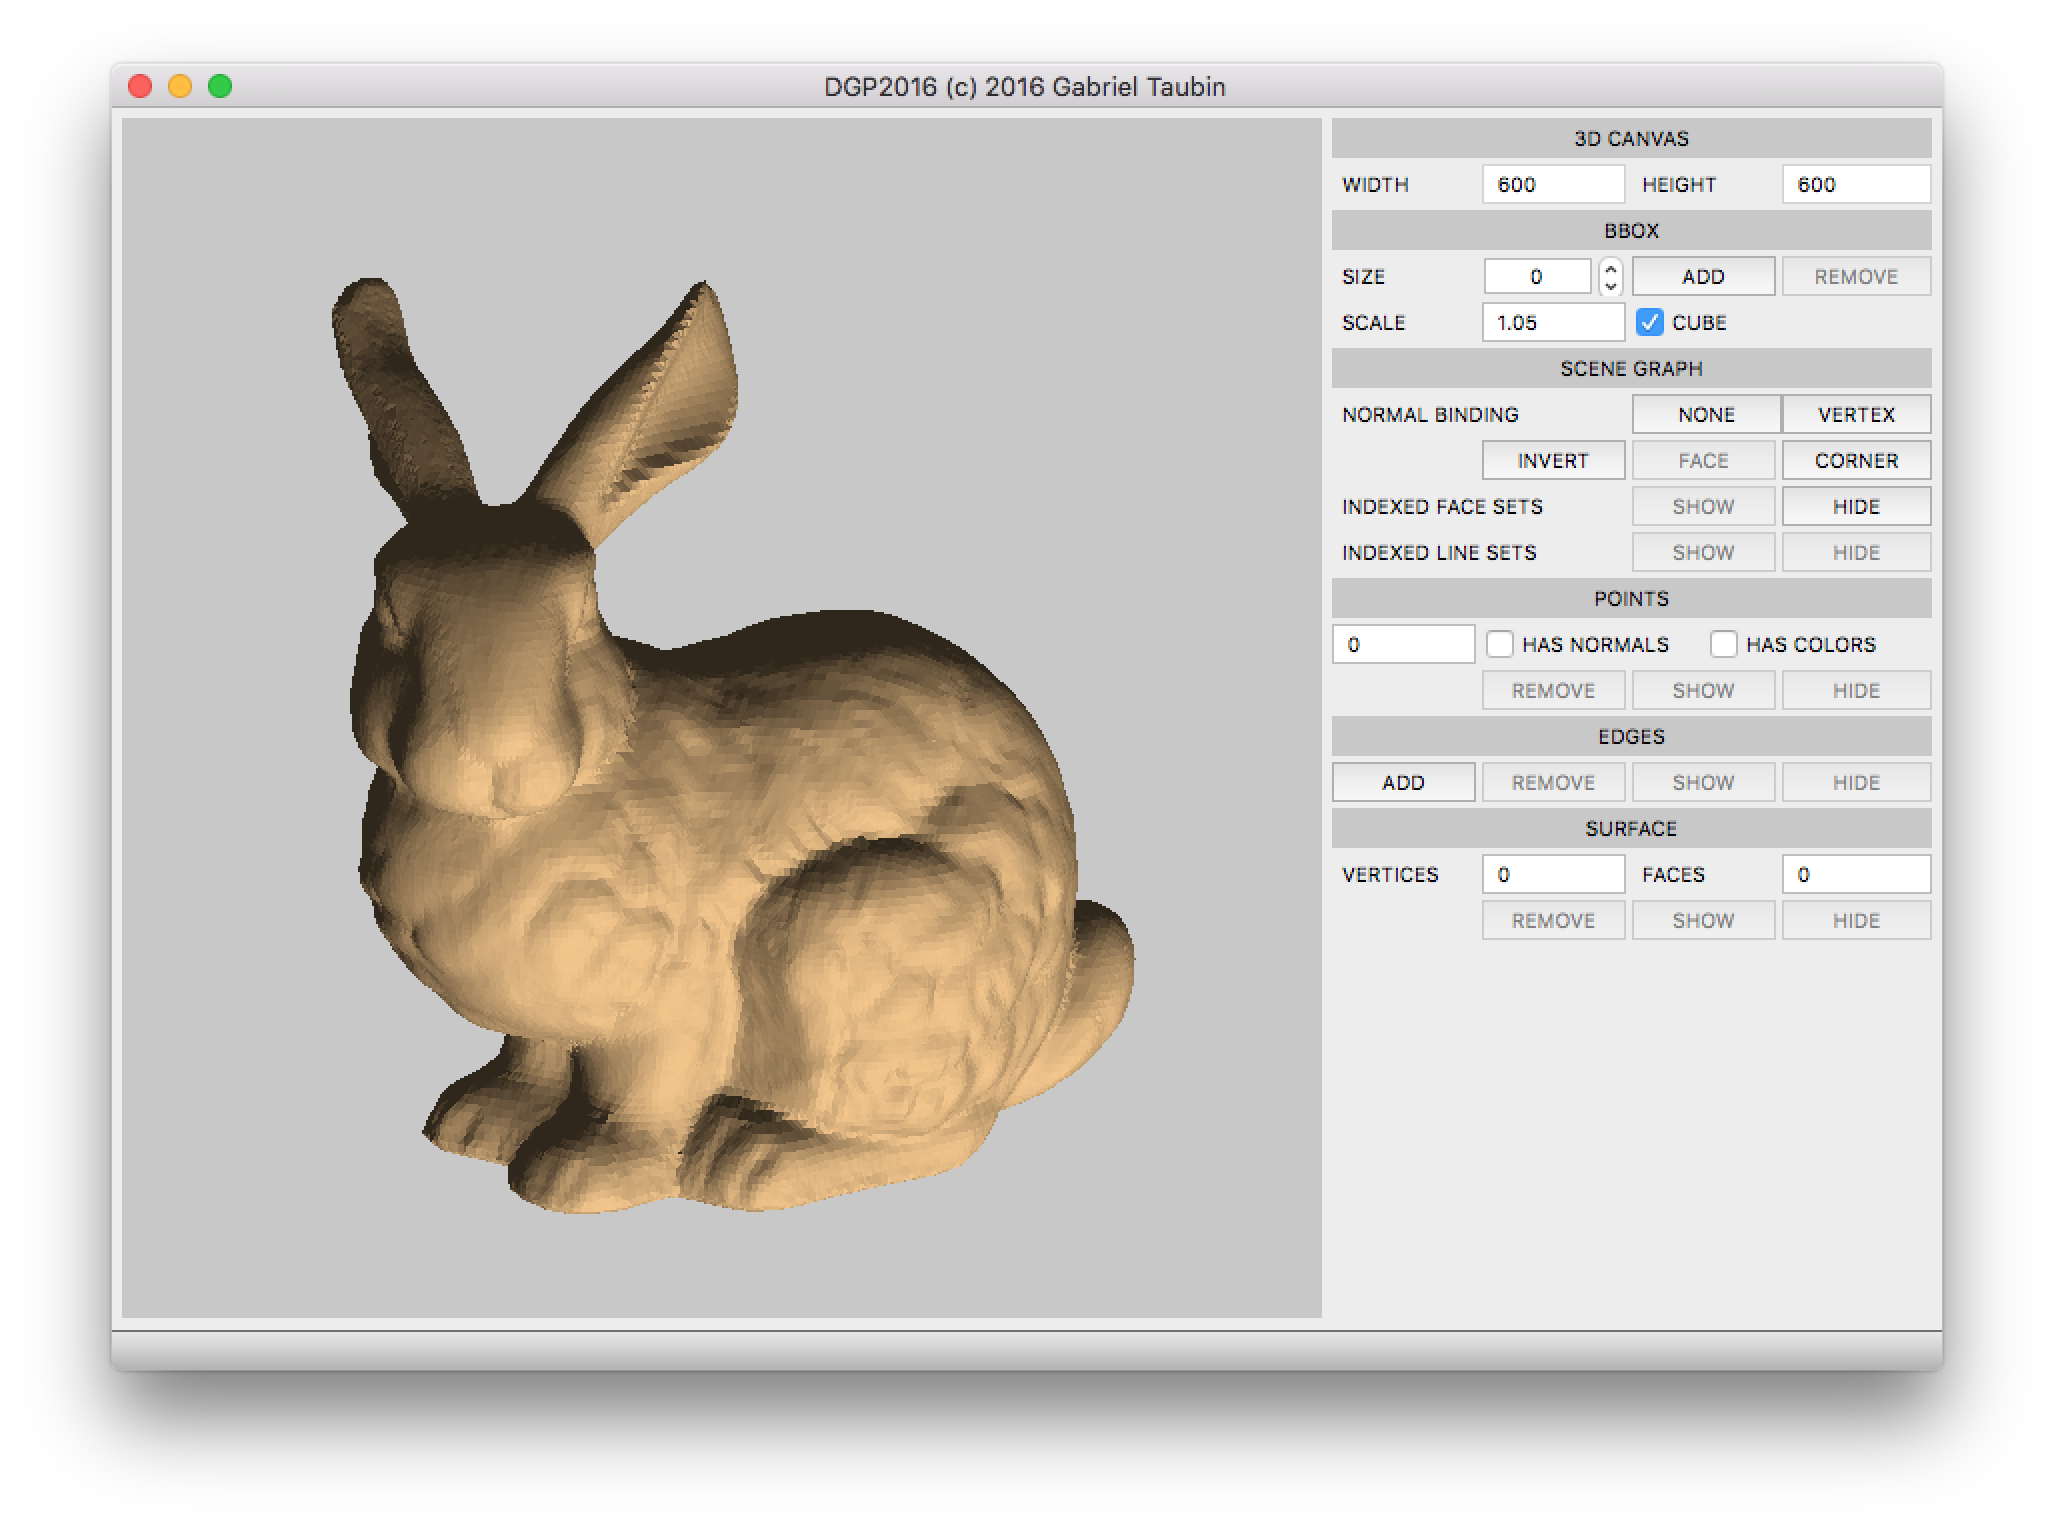
Task: Click the HEIGHT input field
Action: tap(1855, 184)
